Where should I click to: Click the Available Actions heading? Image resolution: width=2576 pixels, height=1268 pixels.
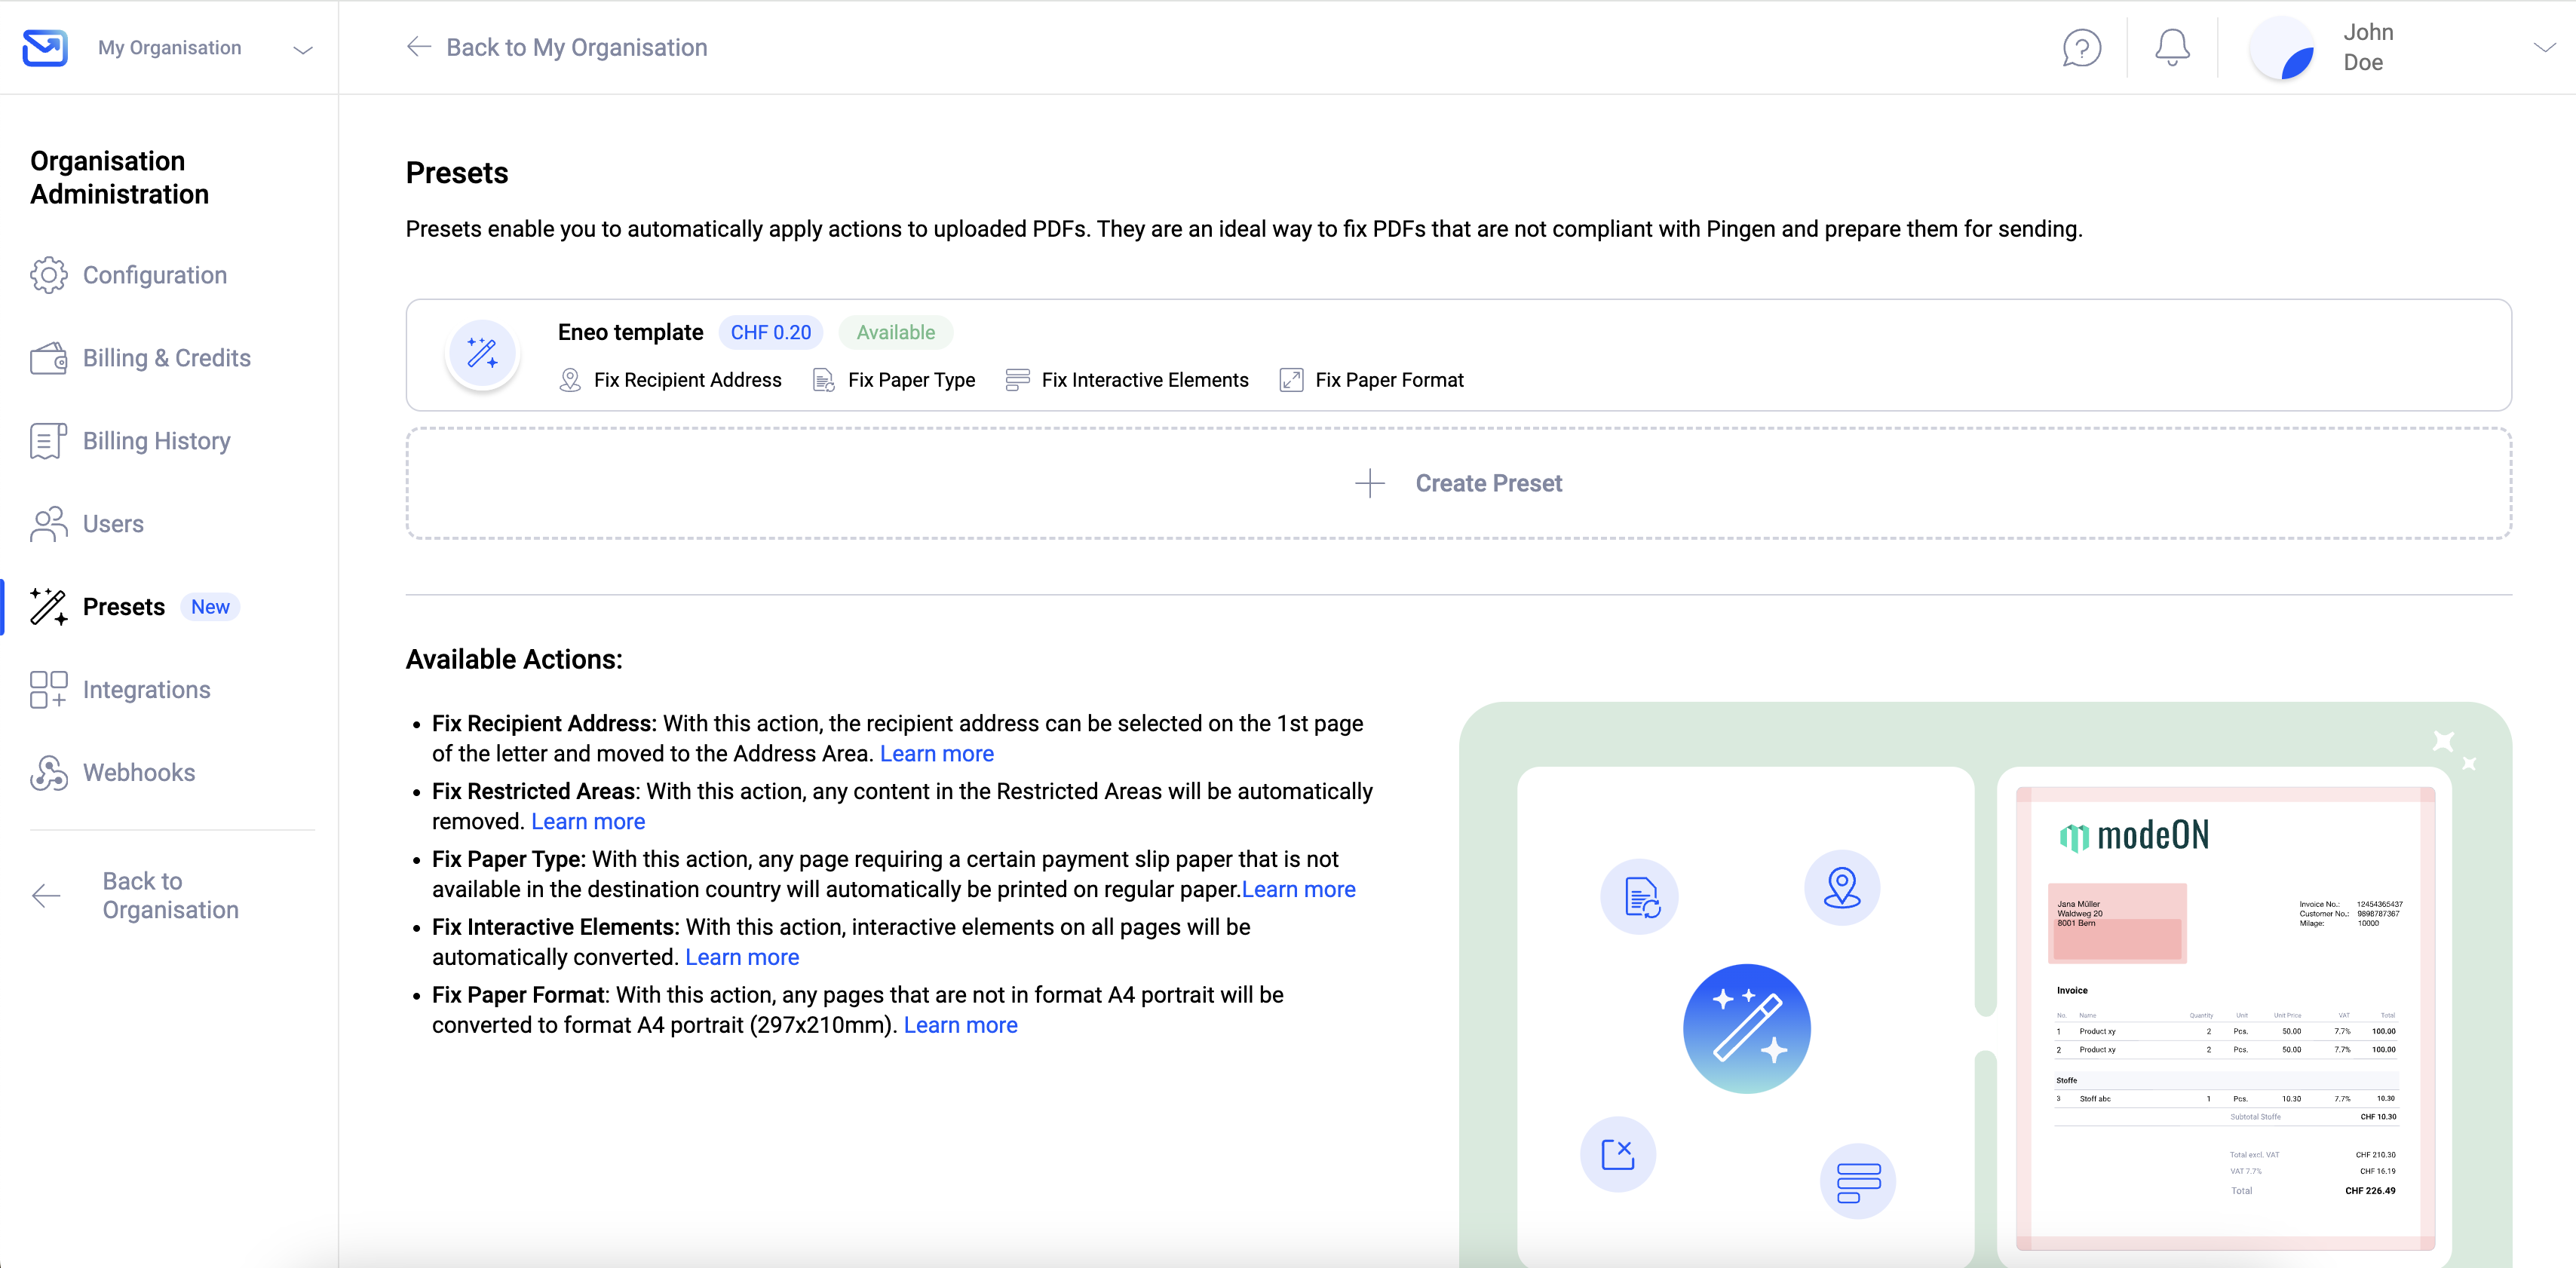point(514,660)
